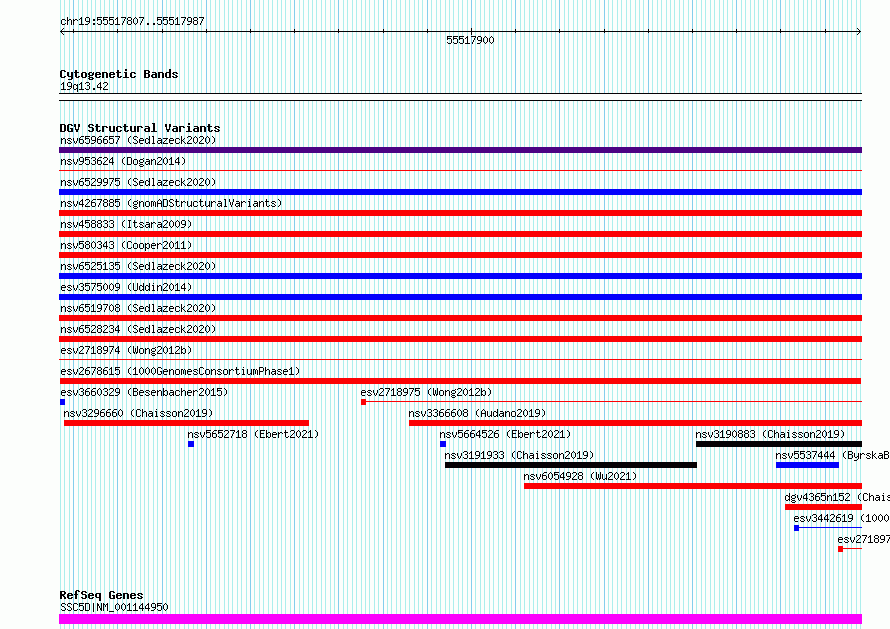
Task: Open the esv3575009 (Uddin2014) variant
Action: (x=126, y=287)
